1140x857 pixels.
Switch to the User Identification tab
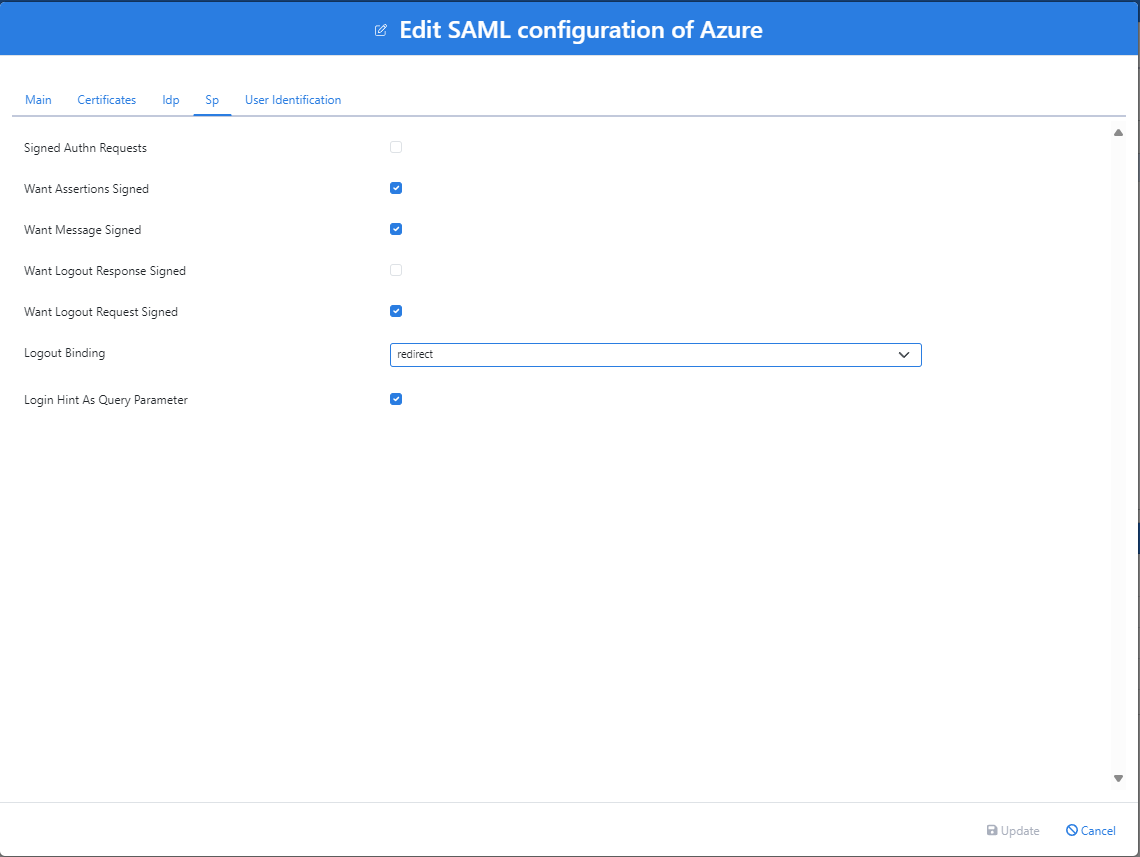tap(292, 99)
